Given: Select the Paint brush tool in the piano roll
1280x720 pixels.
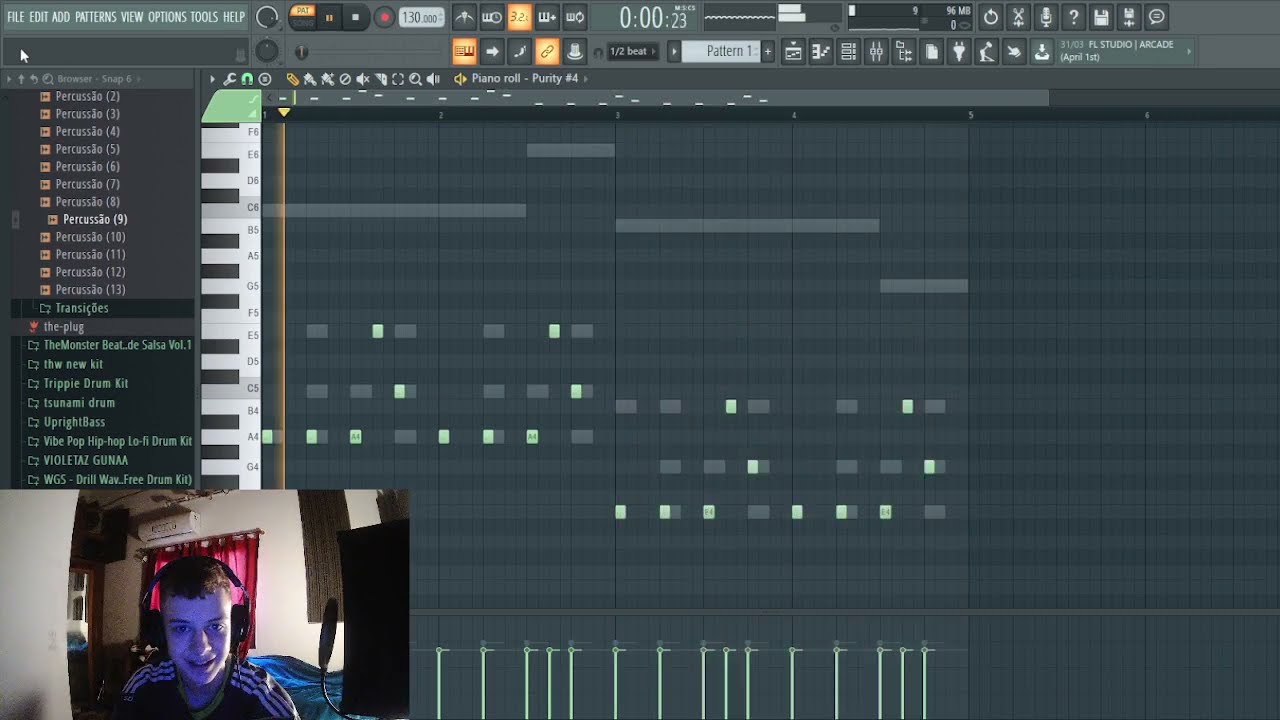Looking at the screenshot, I should pyautogui.click(x=310, y=78).
